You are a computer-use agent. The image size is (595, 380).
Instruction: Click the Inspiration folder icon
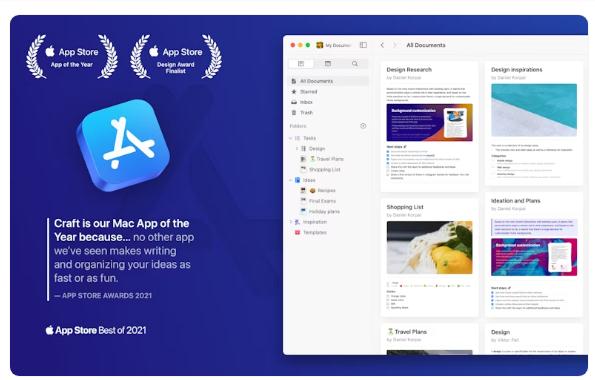298,222
